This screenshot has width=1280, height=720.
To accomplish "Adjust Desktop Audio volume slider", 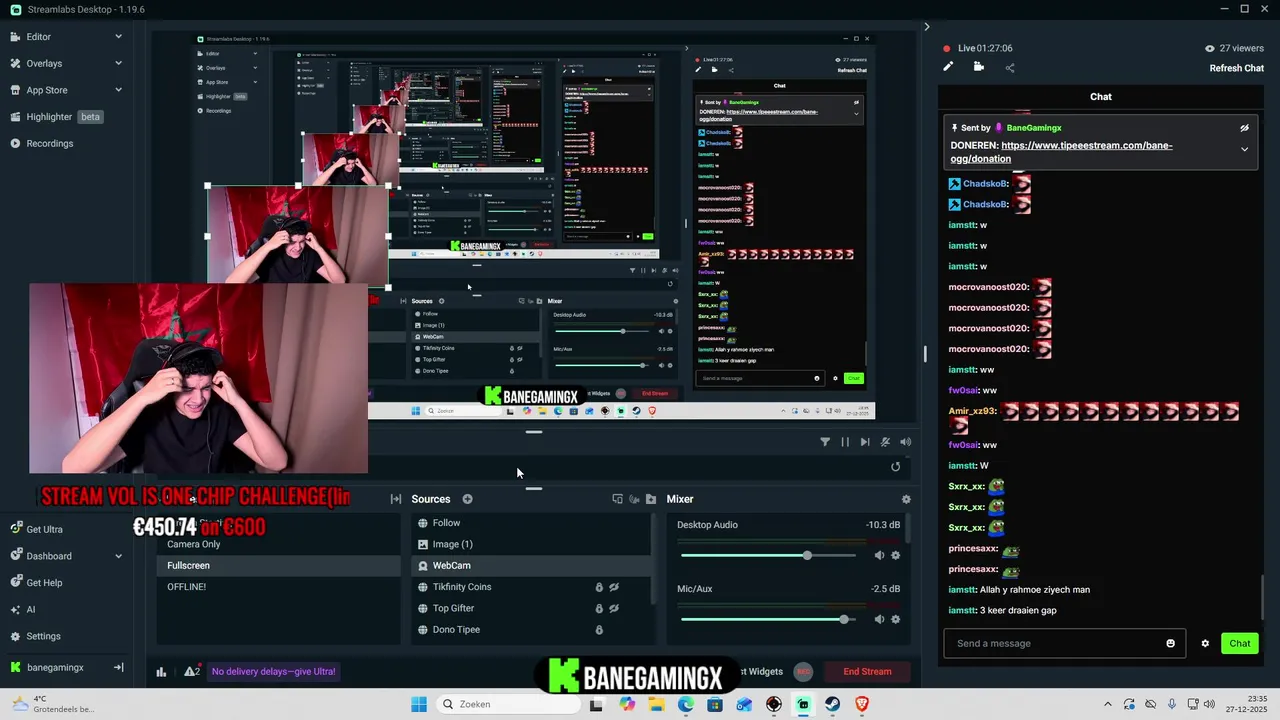I will (768, 555).
